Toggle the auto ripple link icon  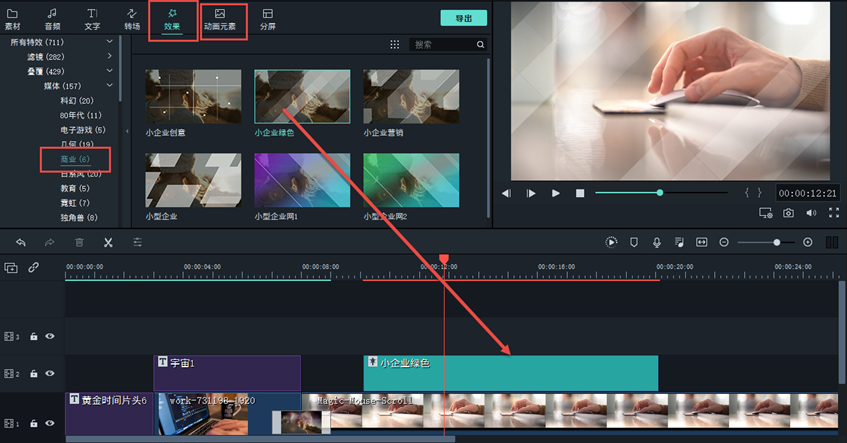point(33,267)
